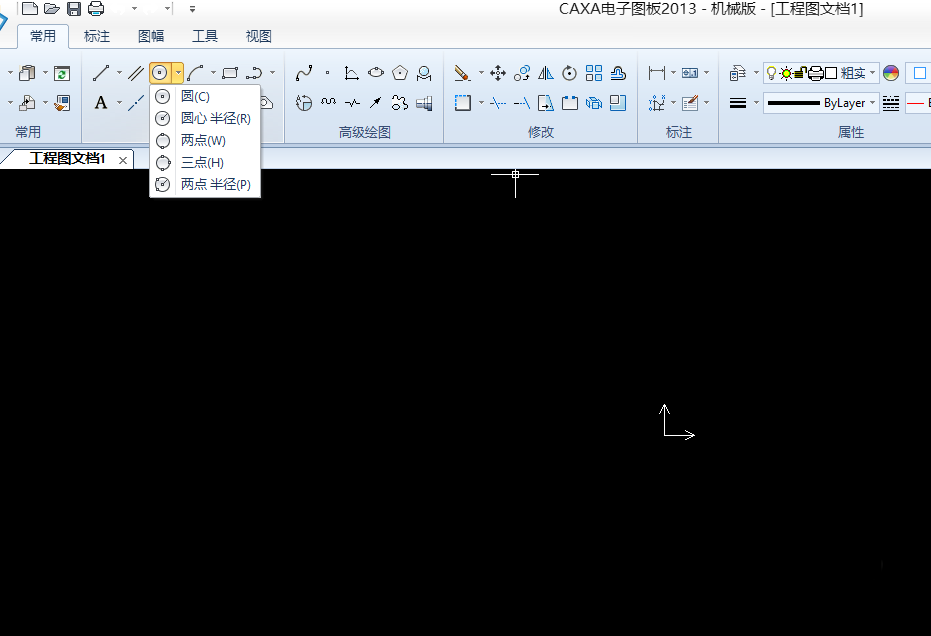The height and width of the screenshot is (636, 931).
Task: Choose 两点(W) from circle menu
Action: (x=205, y=140)
